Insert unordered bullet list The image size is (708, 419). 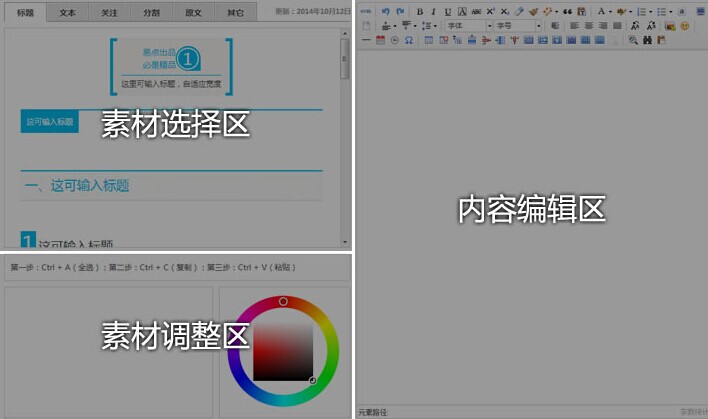point(661,12)
